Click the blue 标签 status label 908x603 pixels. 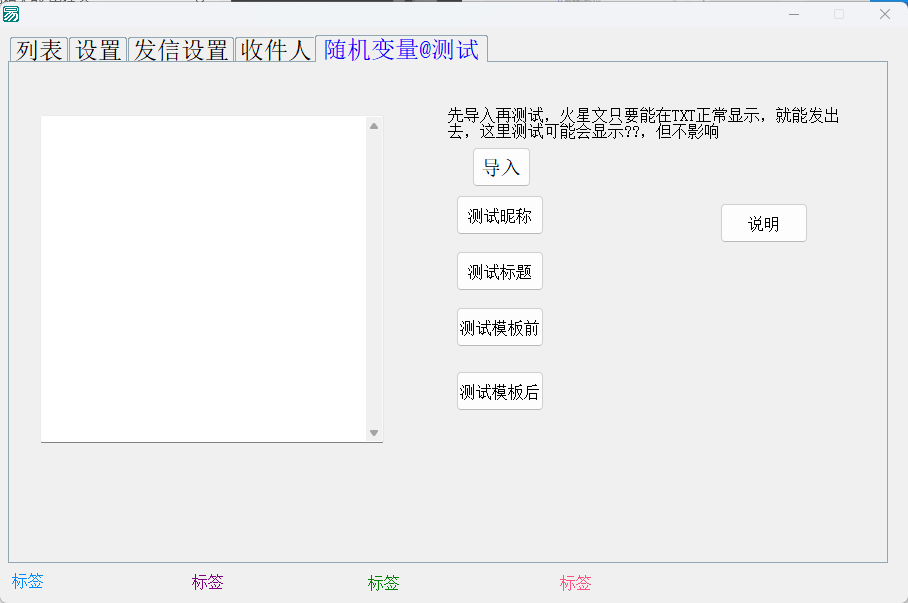tap(28, 581)
